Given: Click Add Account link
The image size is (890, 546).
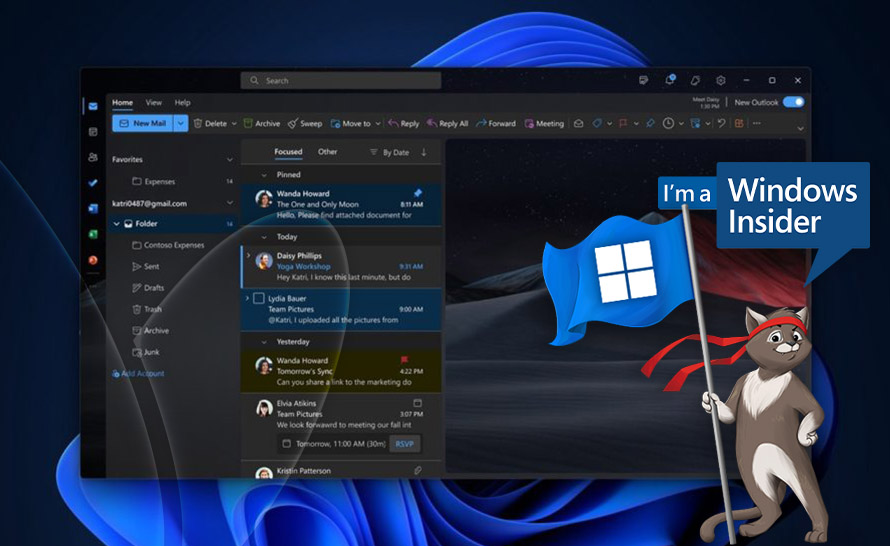Looking at the screenshot, I should 138,373.
